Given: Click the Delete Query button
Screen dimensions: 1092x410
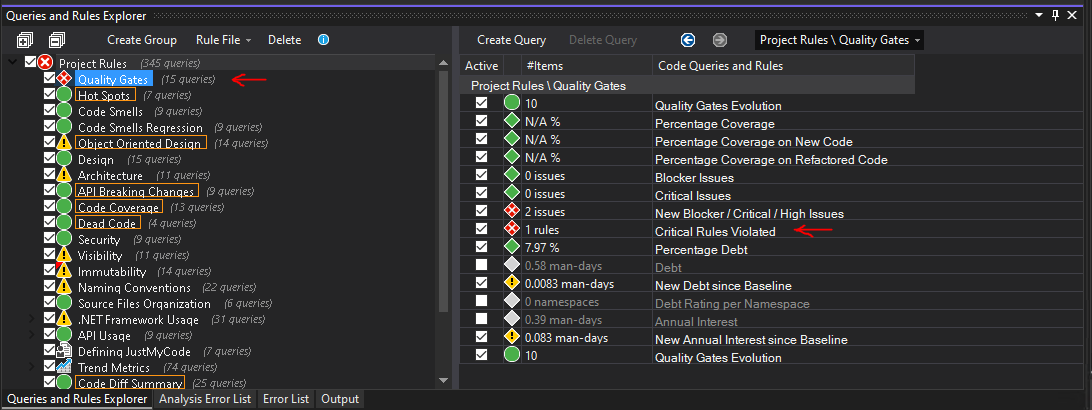Looking at the screenshot, I should coord(603,40).
